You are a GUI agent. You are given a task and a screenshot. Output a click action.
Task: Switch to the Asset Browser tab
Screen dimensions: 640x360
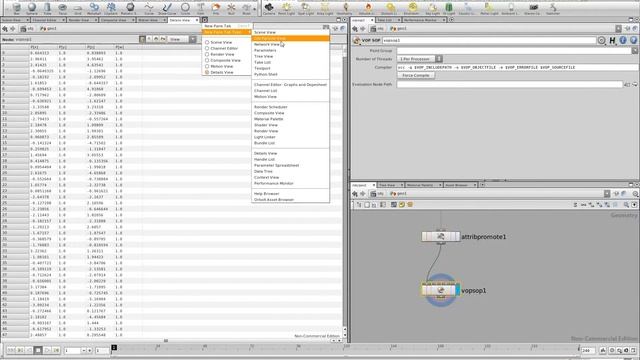tap(460, 185)
